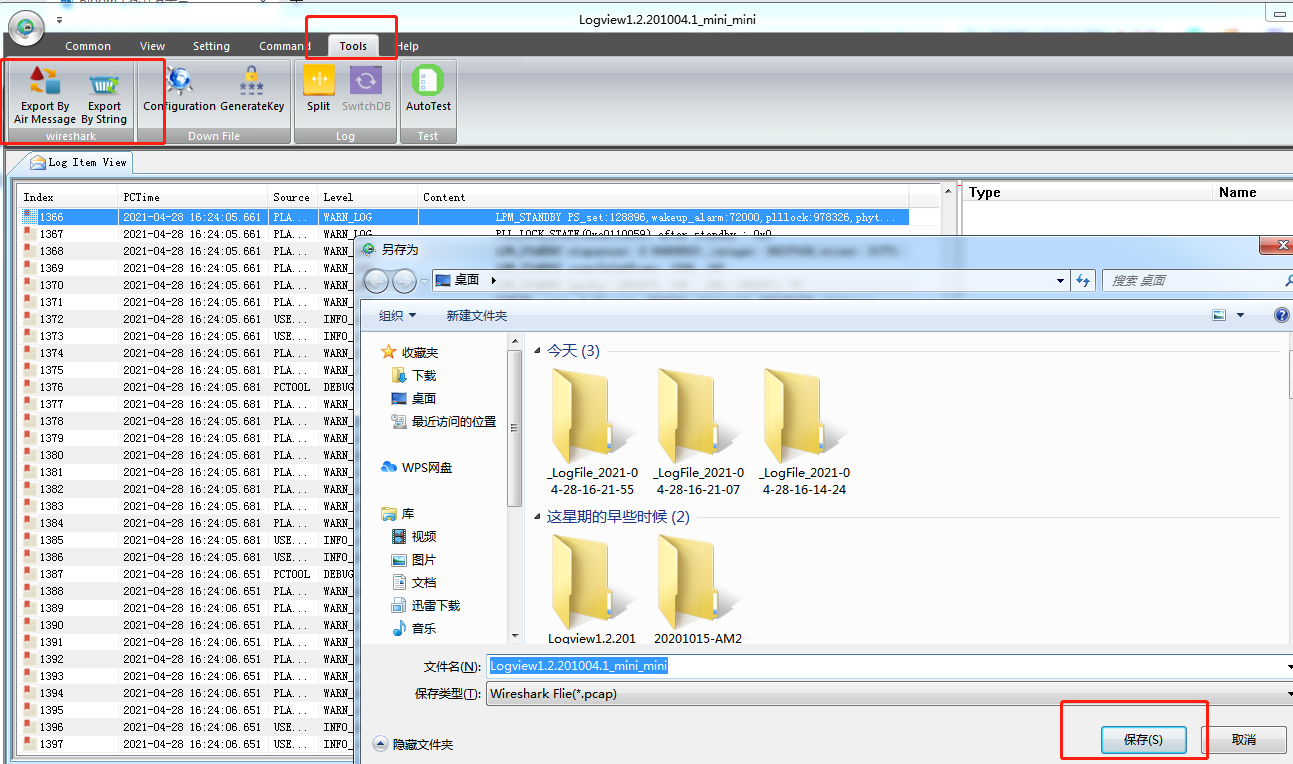Open the Configuration tool
1293x764 pixels.
pyautogui.click(x=179, y=82)
